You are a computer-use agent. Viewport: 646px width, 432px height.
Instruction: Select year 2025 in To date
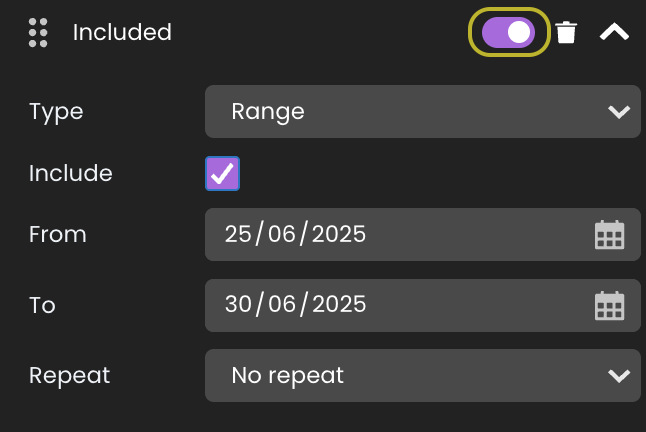click(x=339, y=305)
